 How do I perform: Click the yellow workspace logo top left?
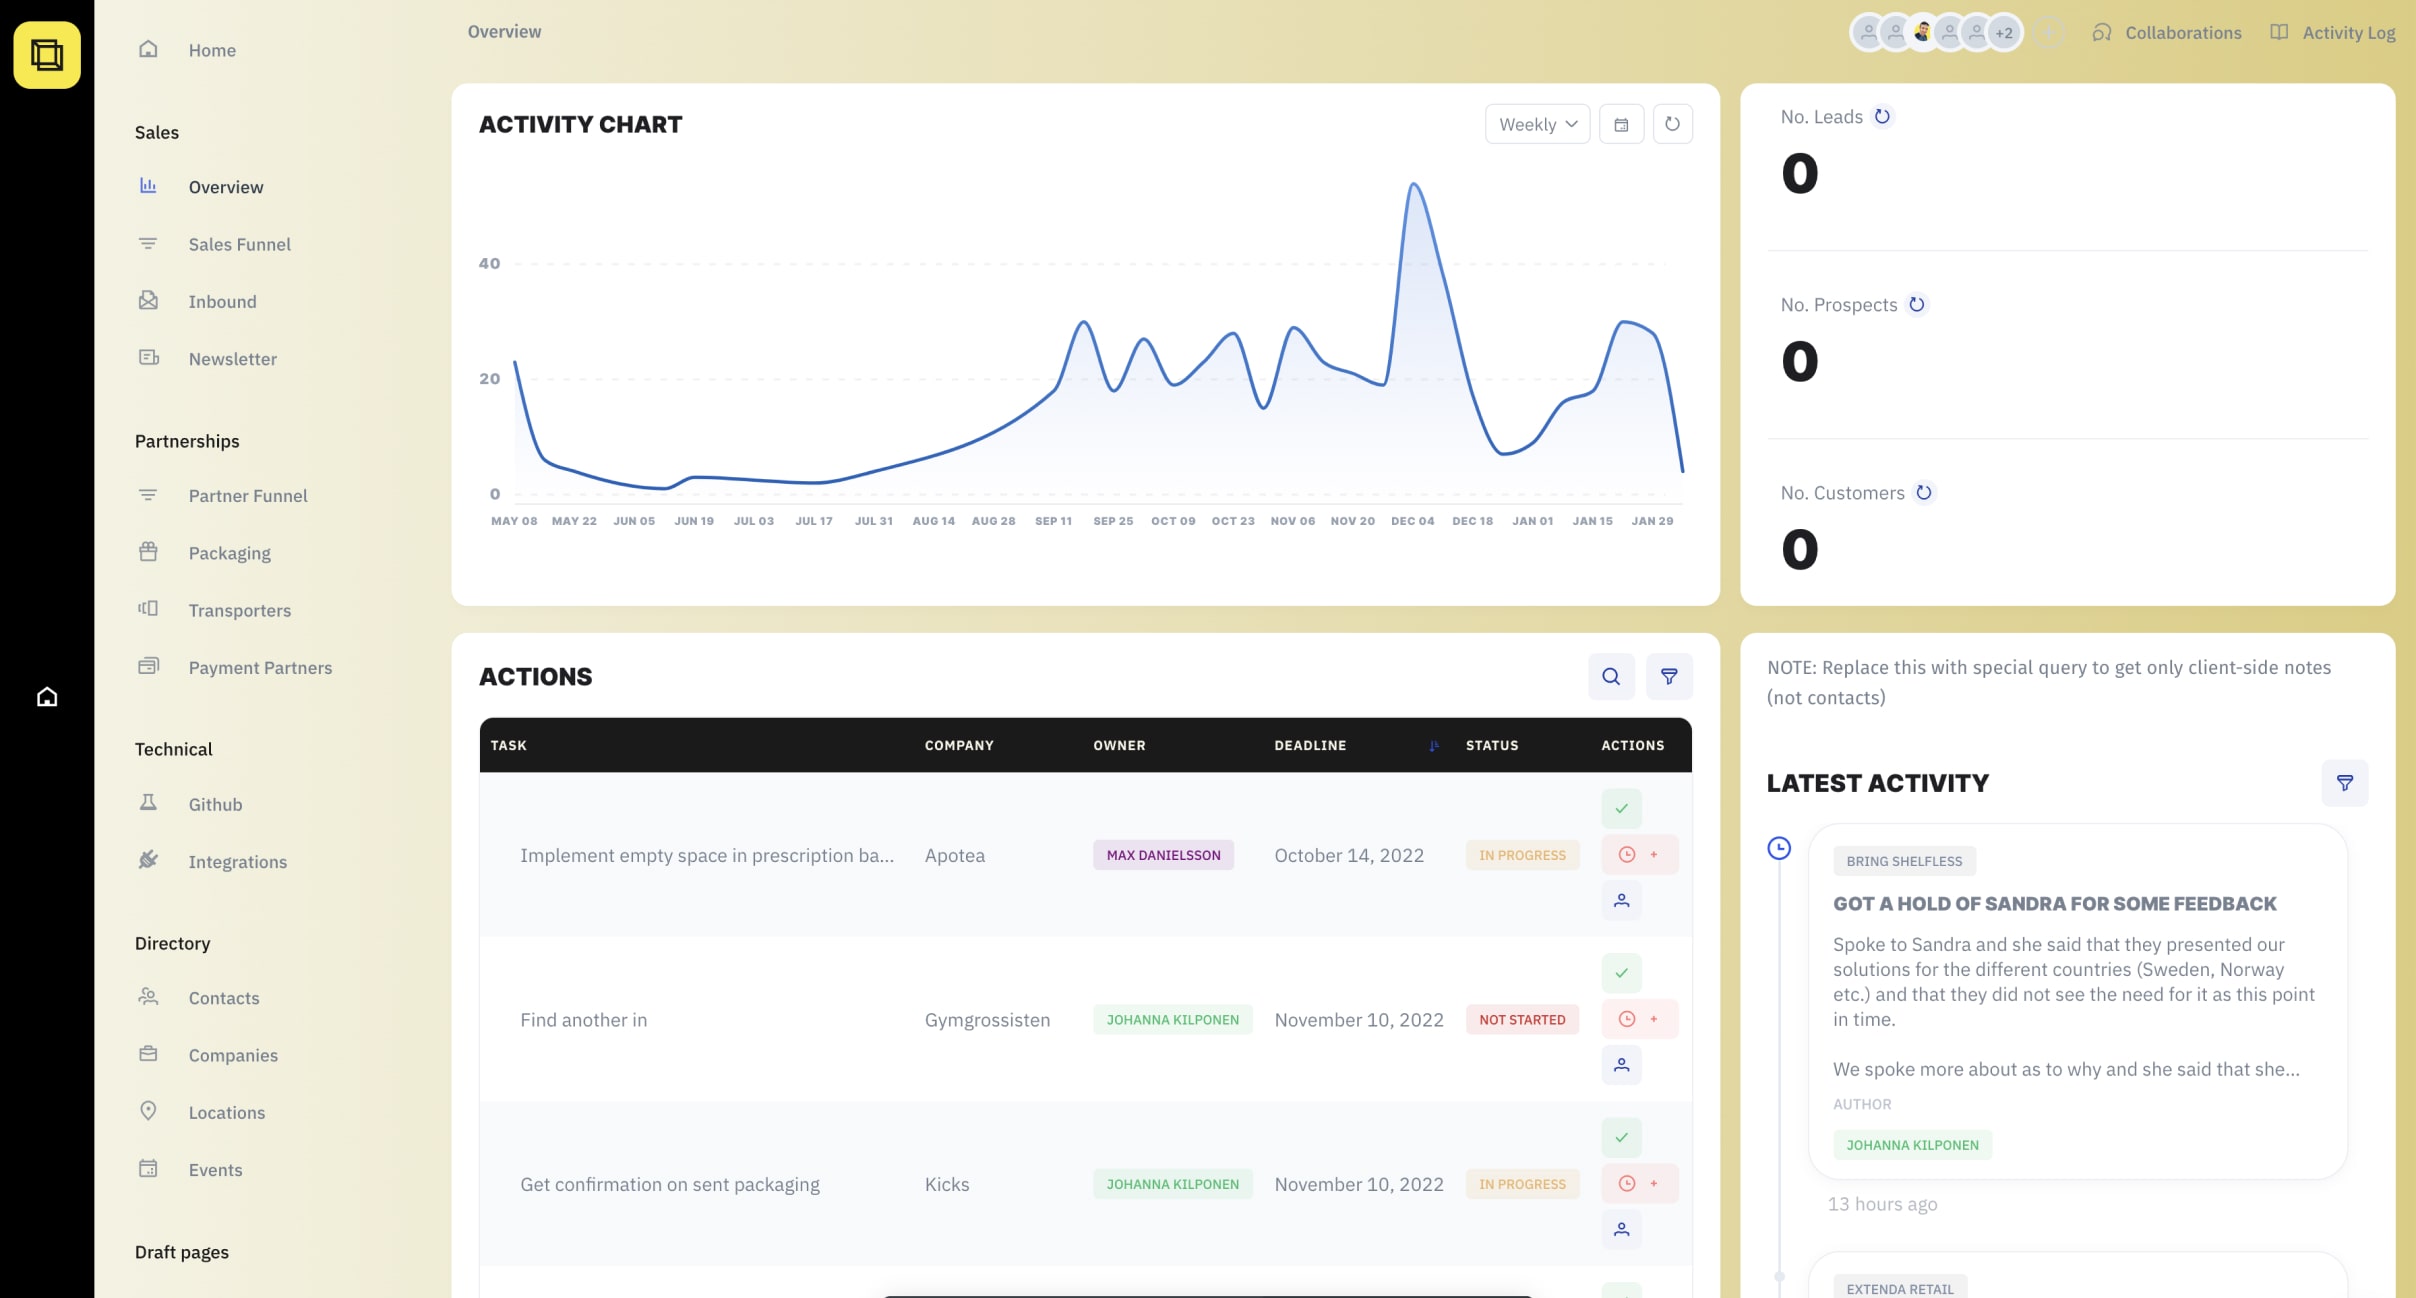click(46, 54)
